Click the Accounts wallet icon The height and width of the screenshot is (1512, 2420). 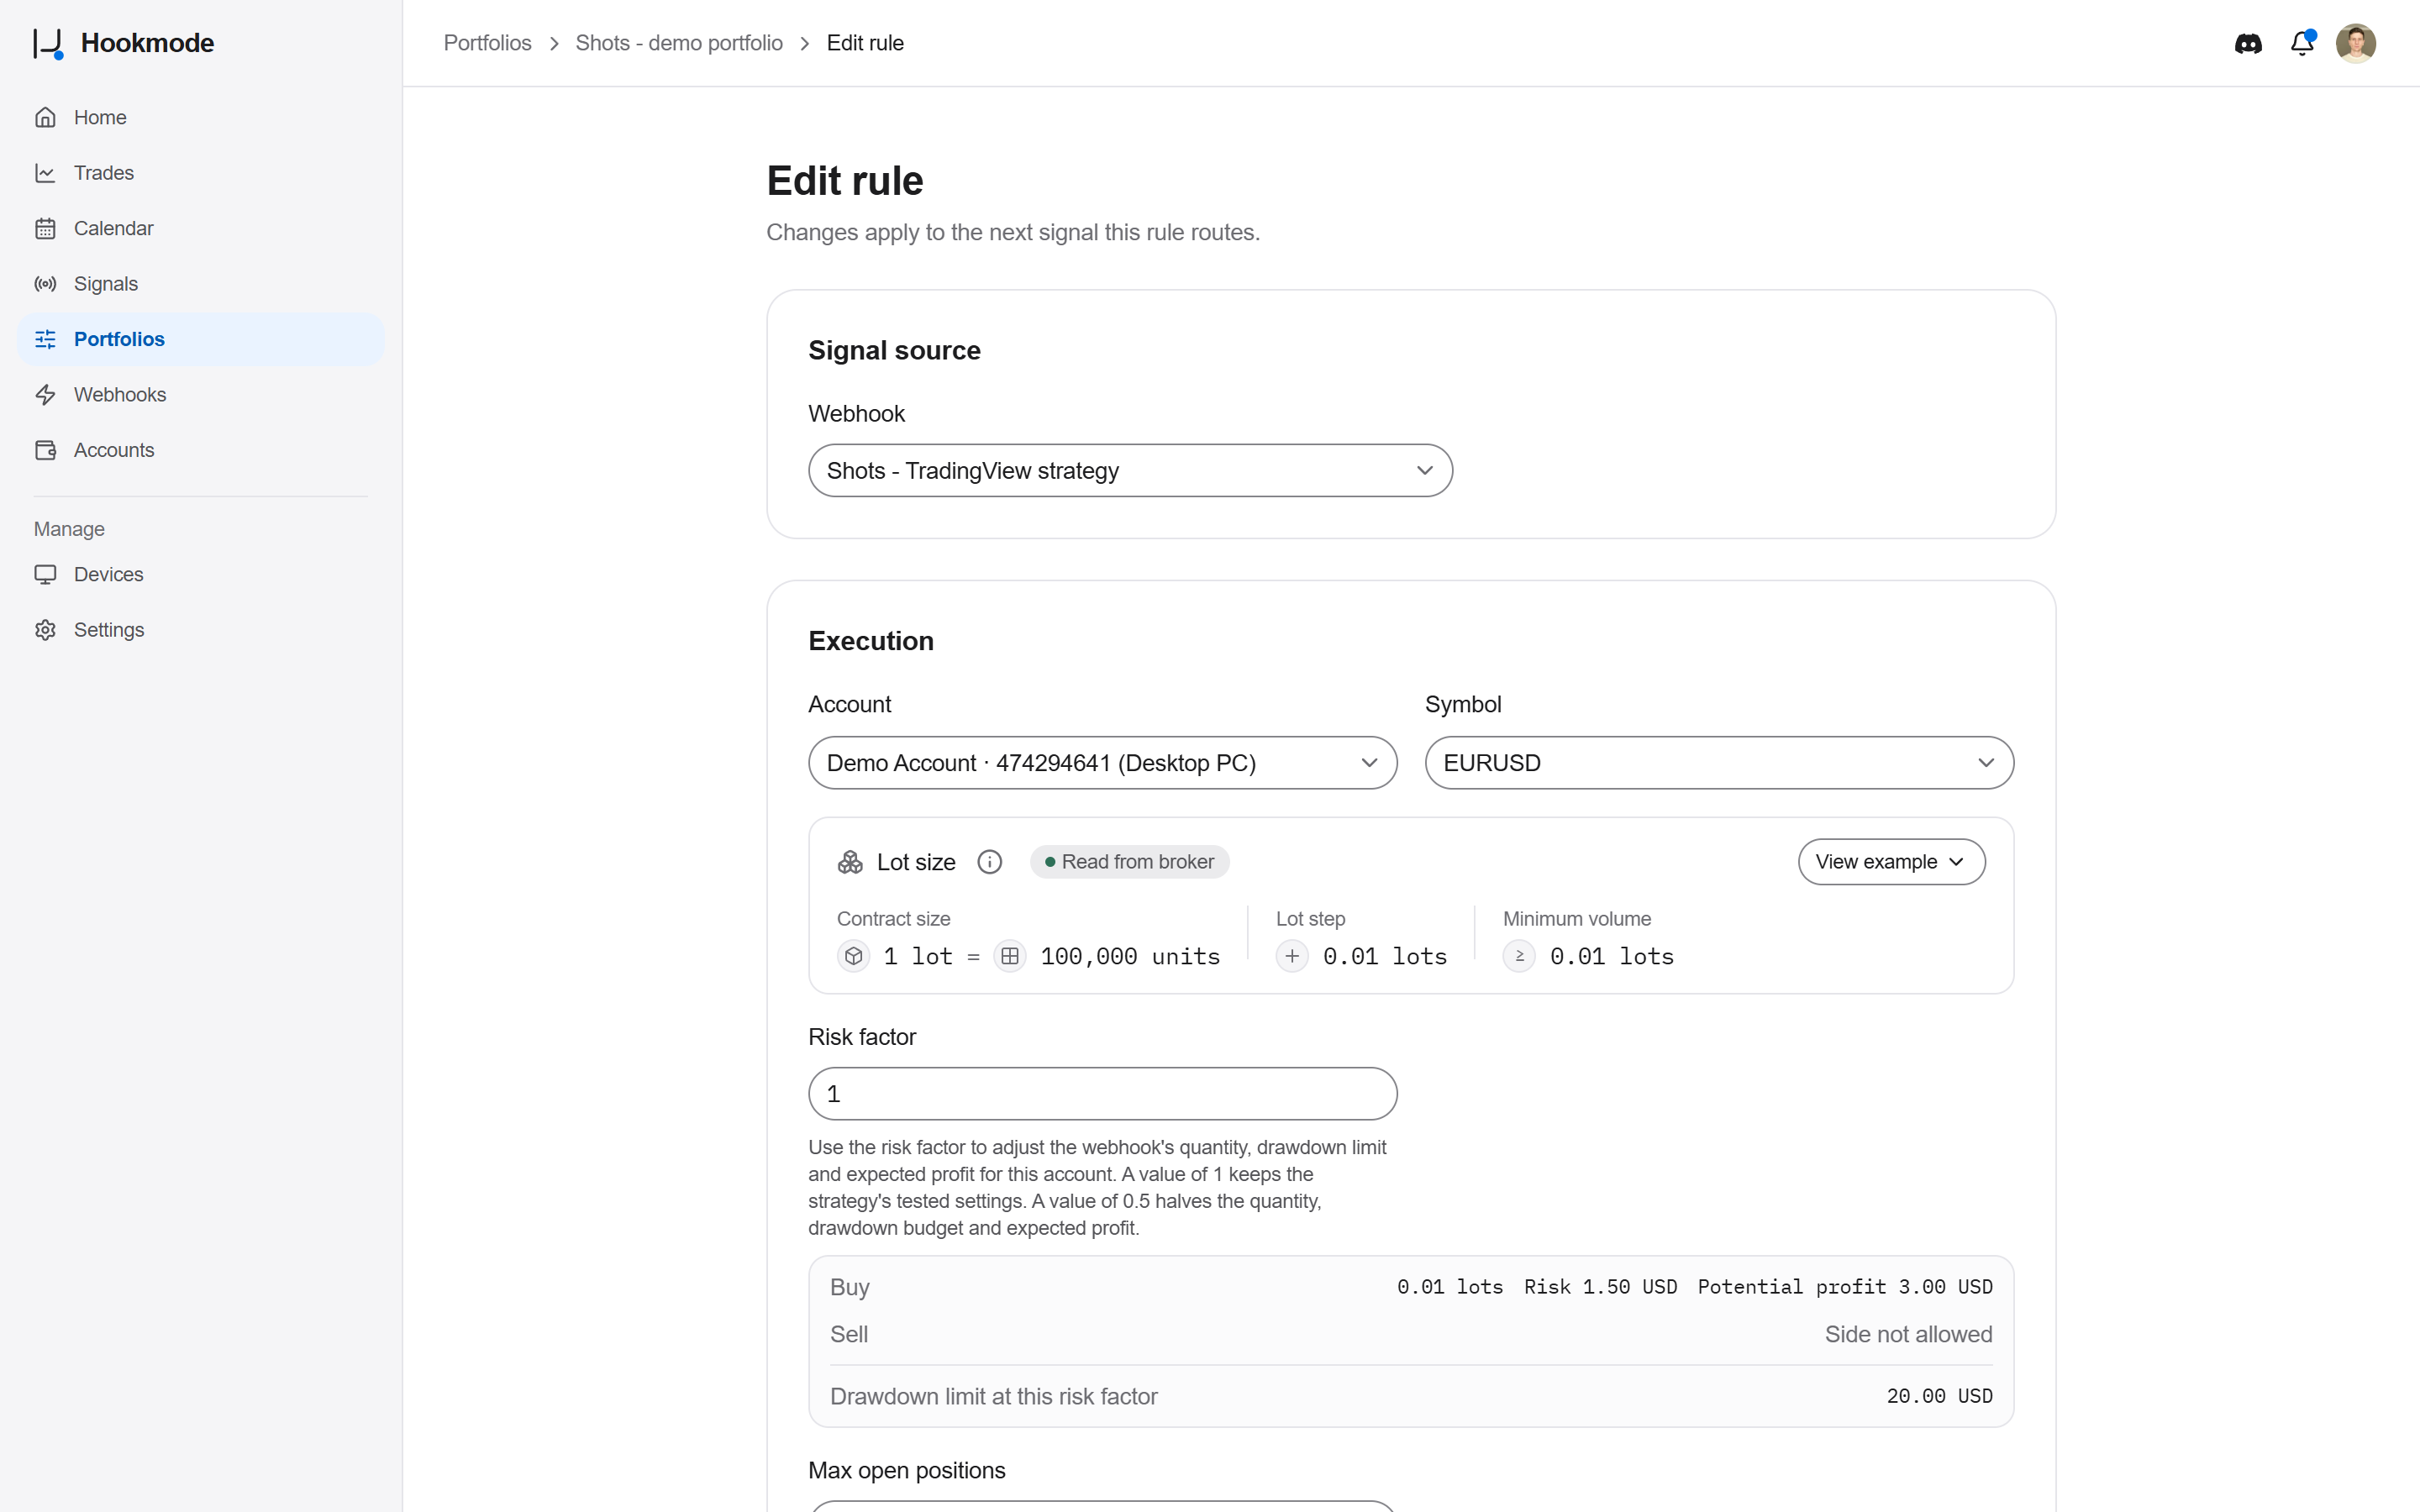click(45, 450)
